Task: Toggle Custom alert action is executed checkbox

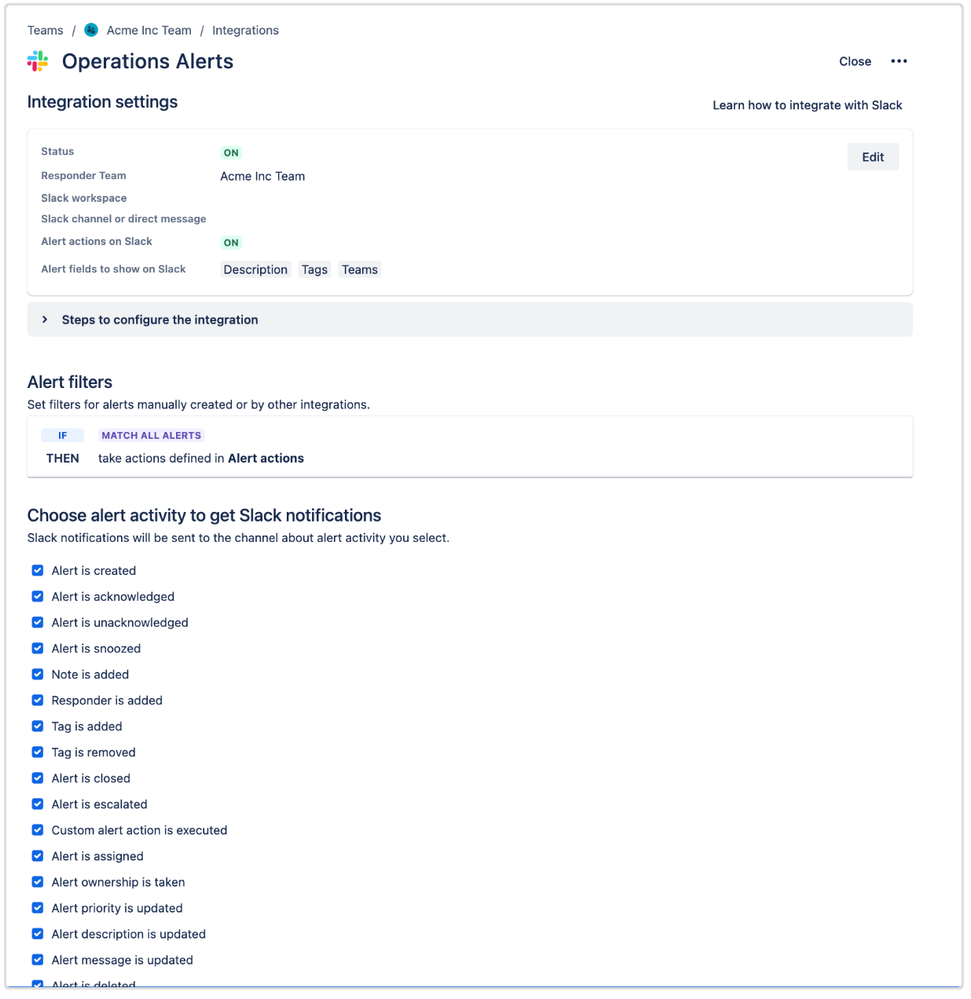Action: (38, 830)
